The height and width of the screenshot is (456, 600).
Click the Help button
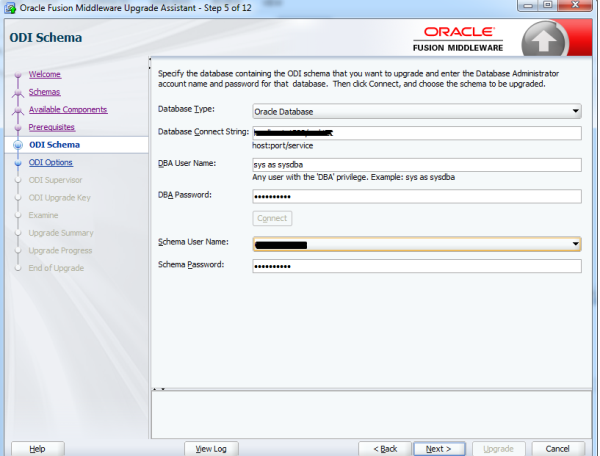38,448
